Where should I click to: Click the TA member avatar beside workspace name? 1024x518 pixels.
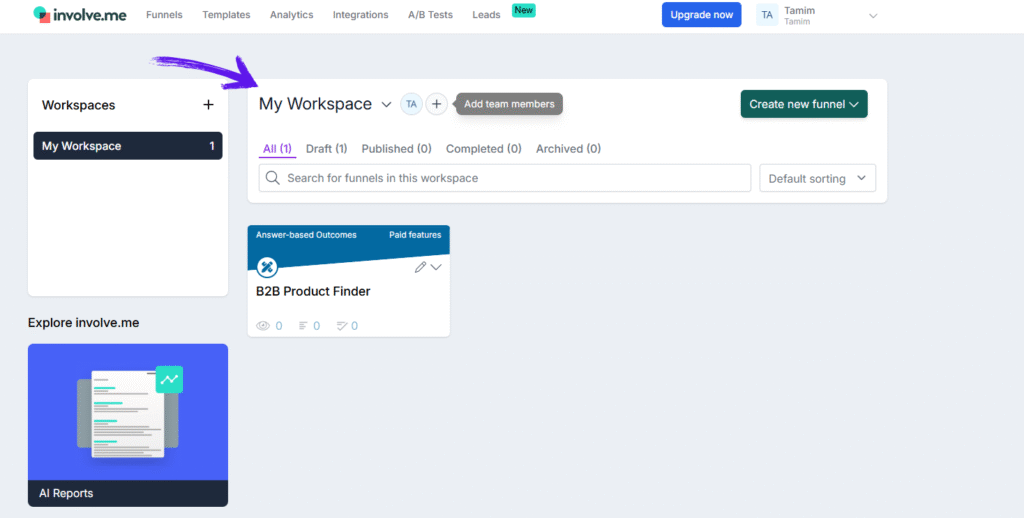(411, 104)
